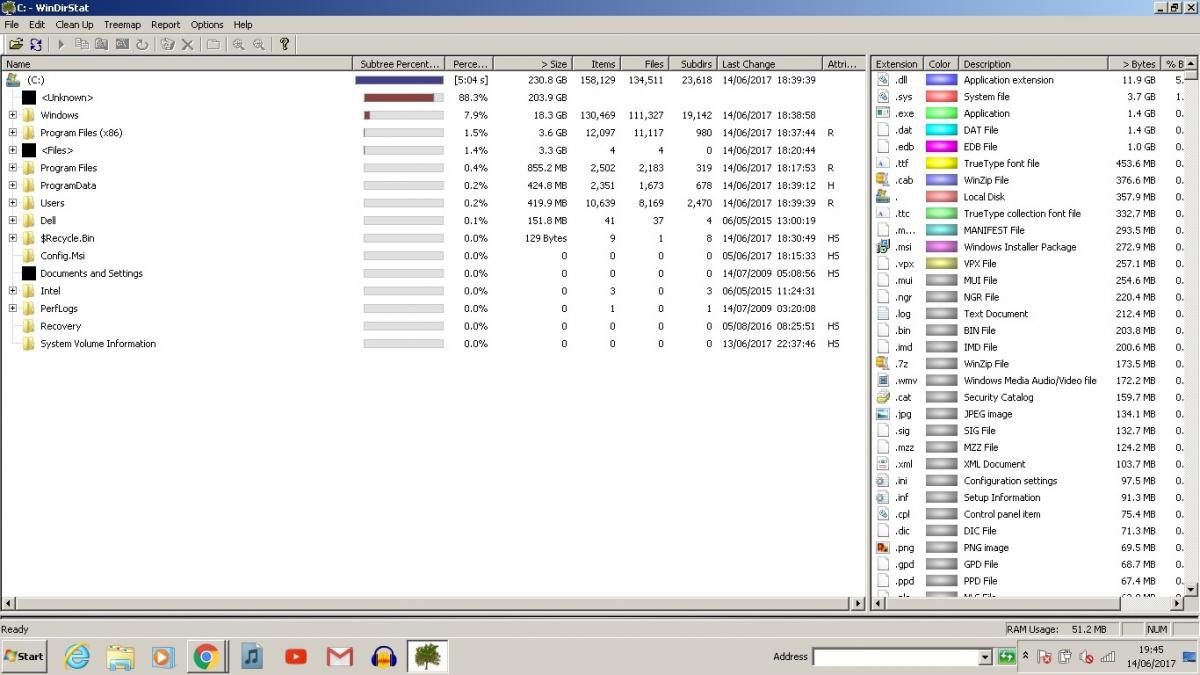The image size is (1200, 675).
Task: Sort by the Last Change column header
Action: pos(770,64)
